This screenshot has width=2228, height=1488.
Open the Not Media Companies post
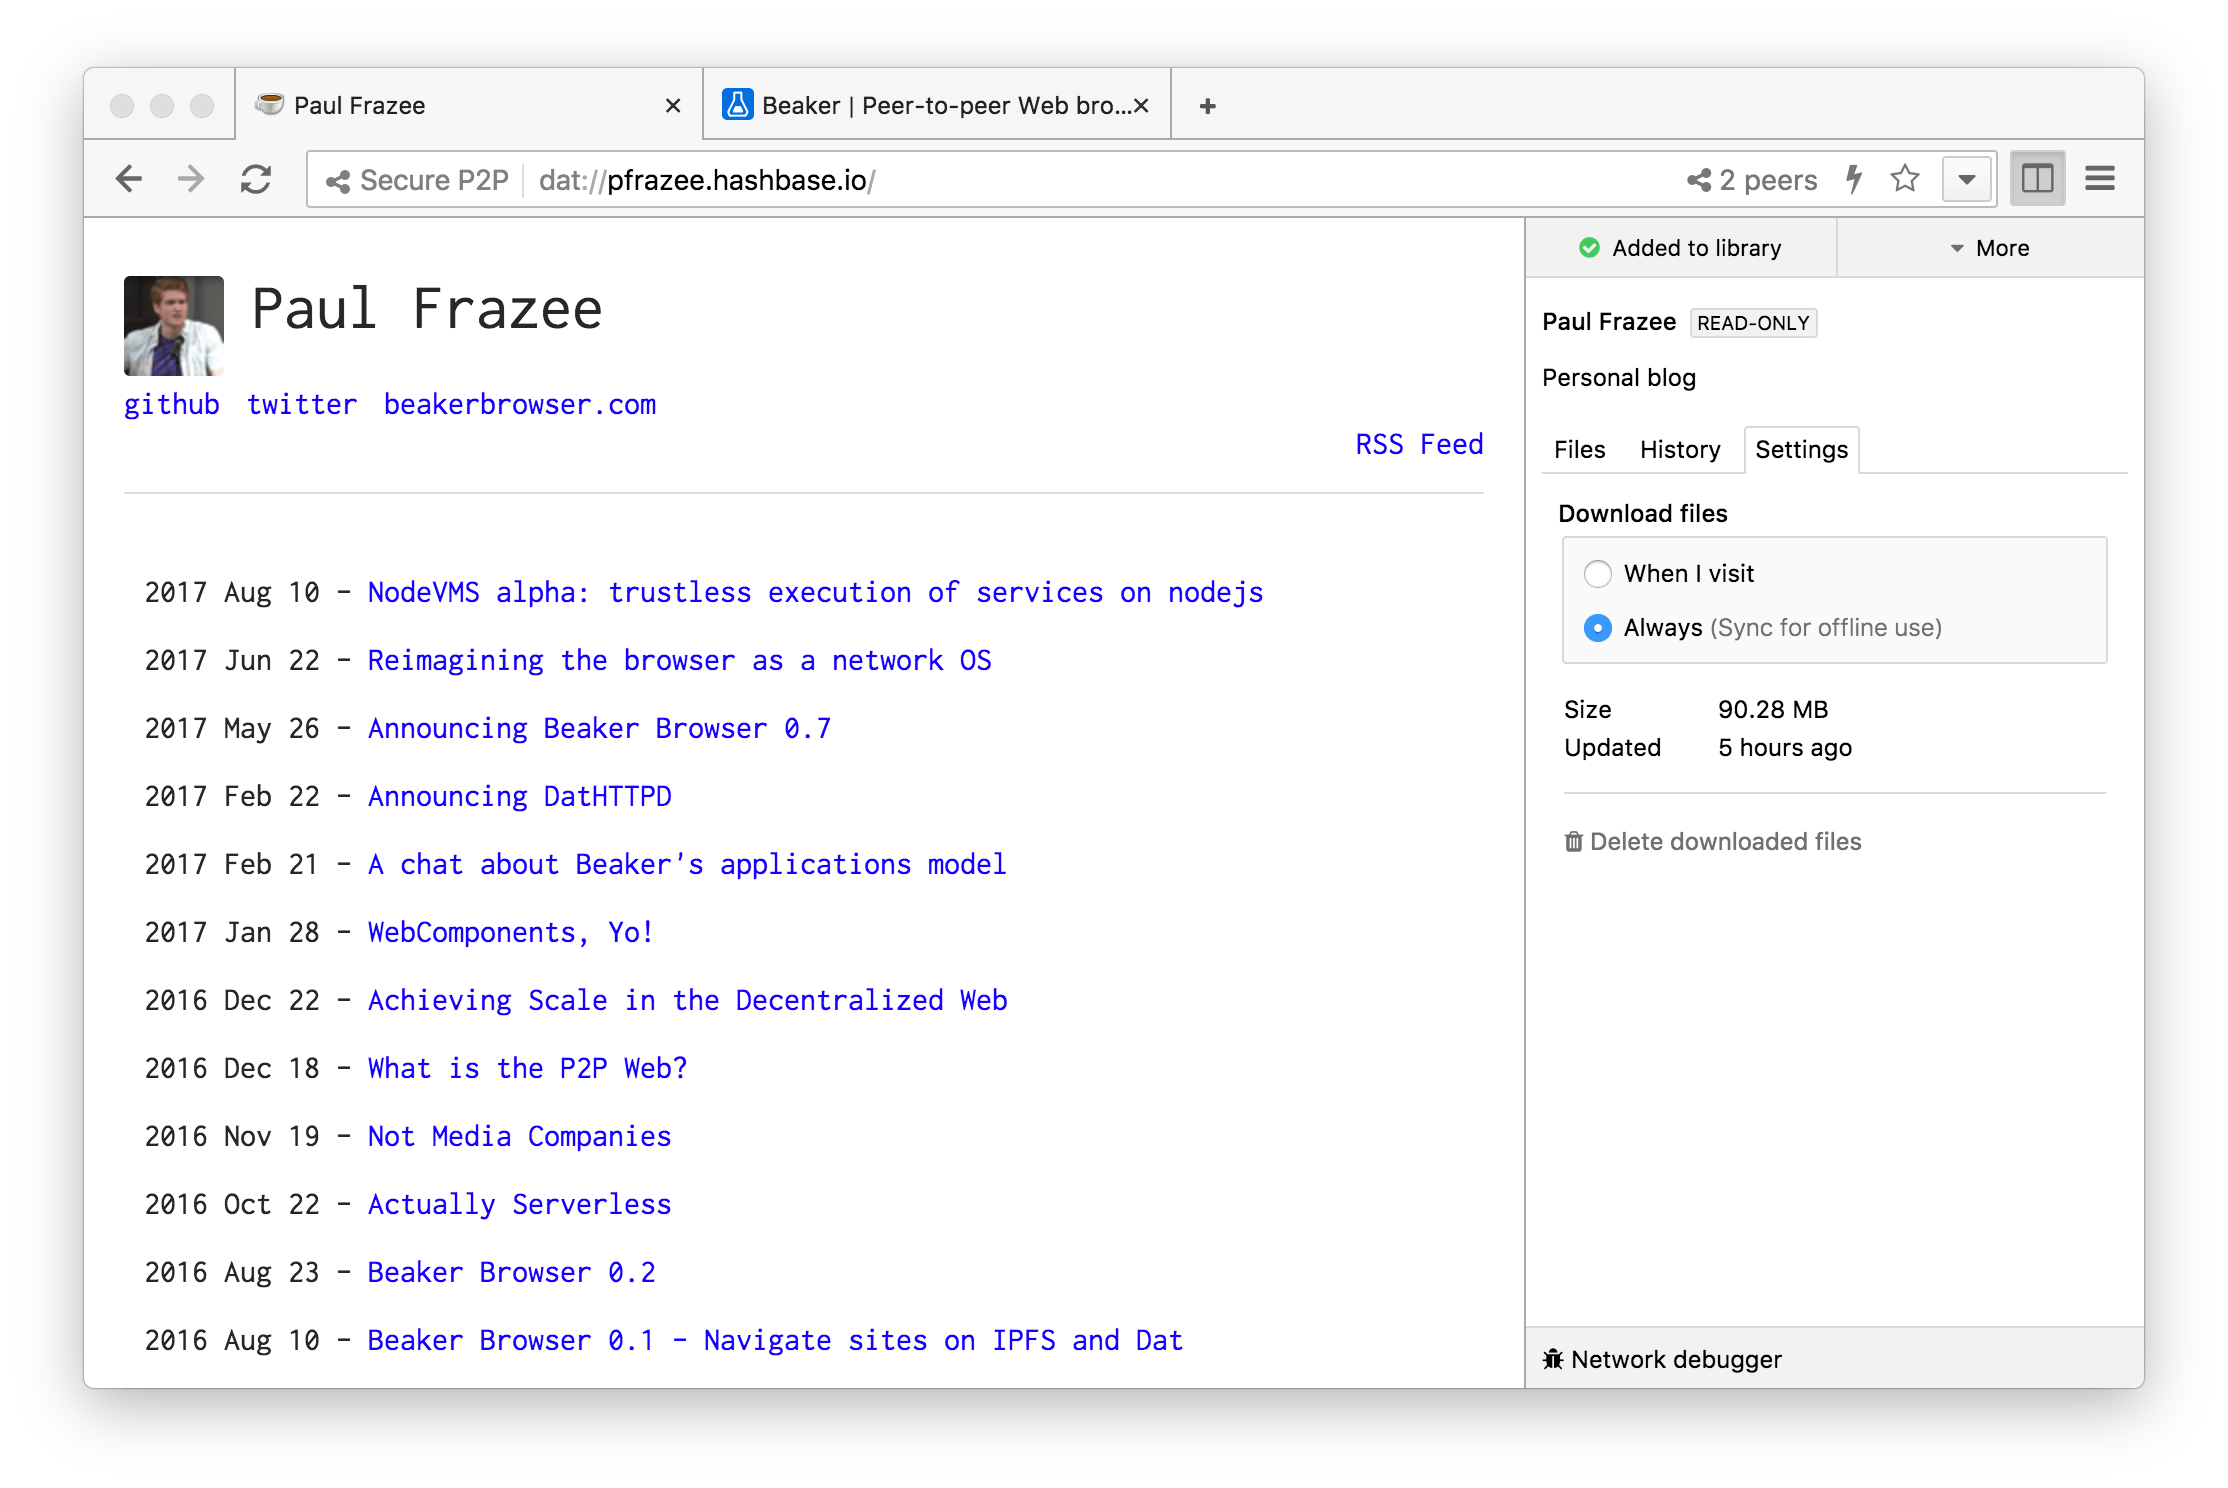(x=520, y=1136)
